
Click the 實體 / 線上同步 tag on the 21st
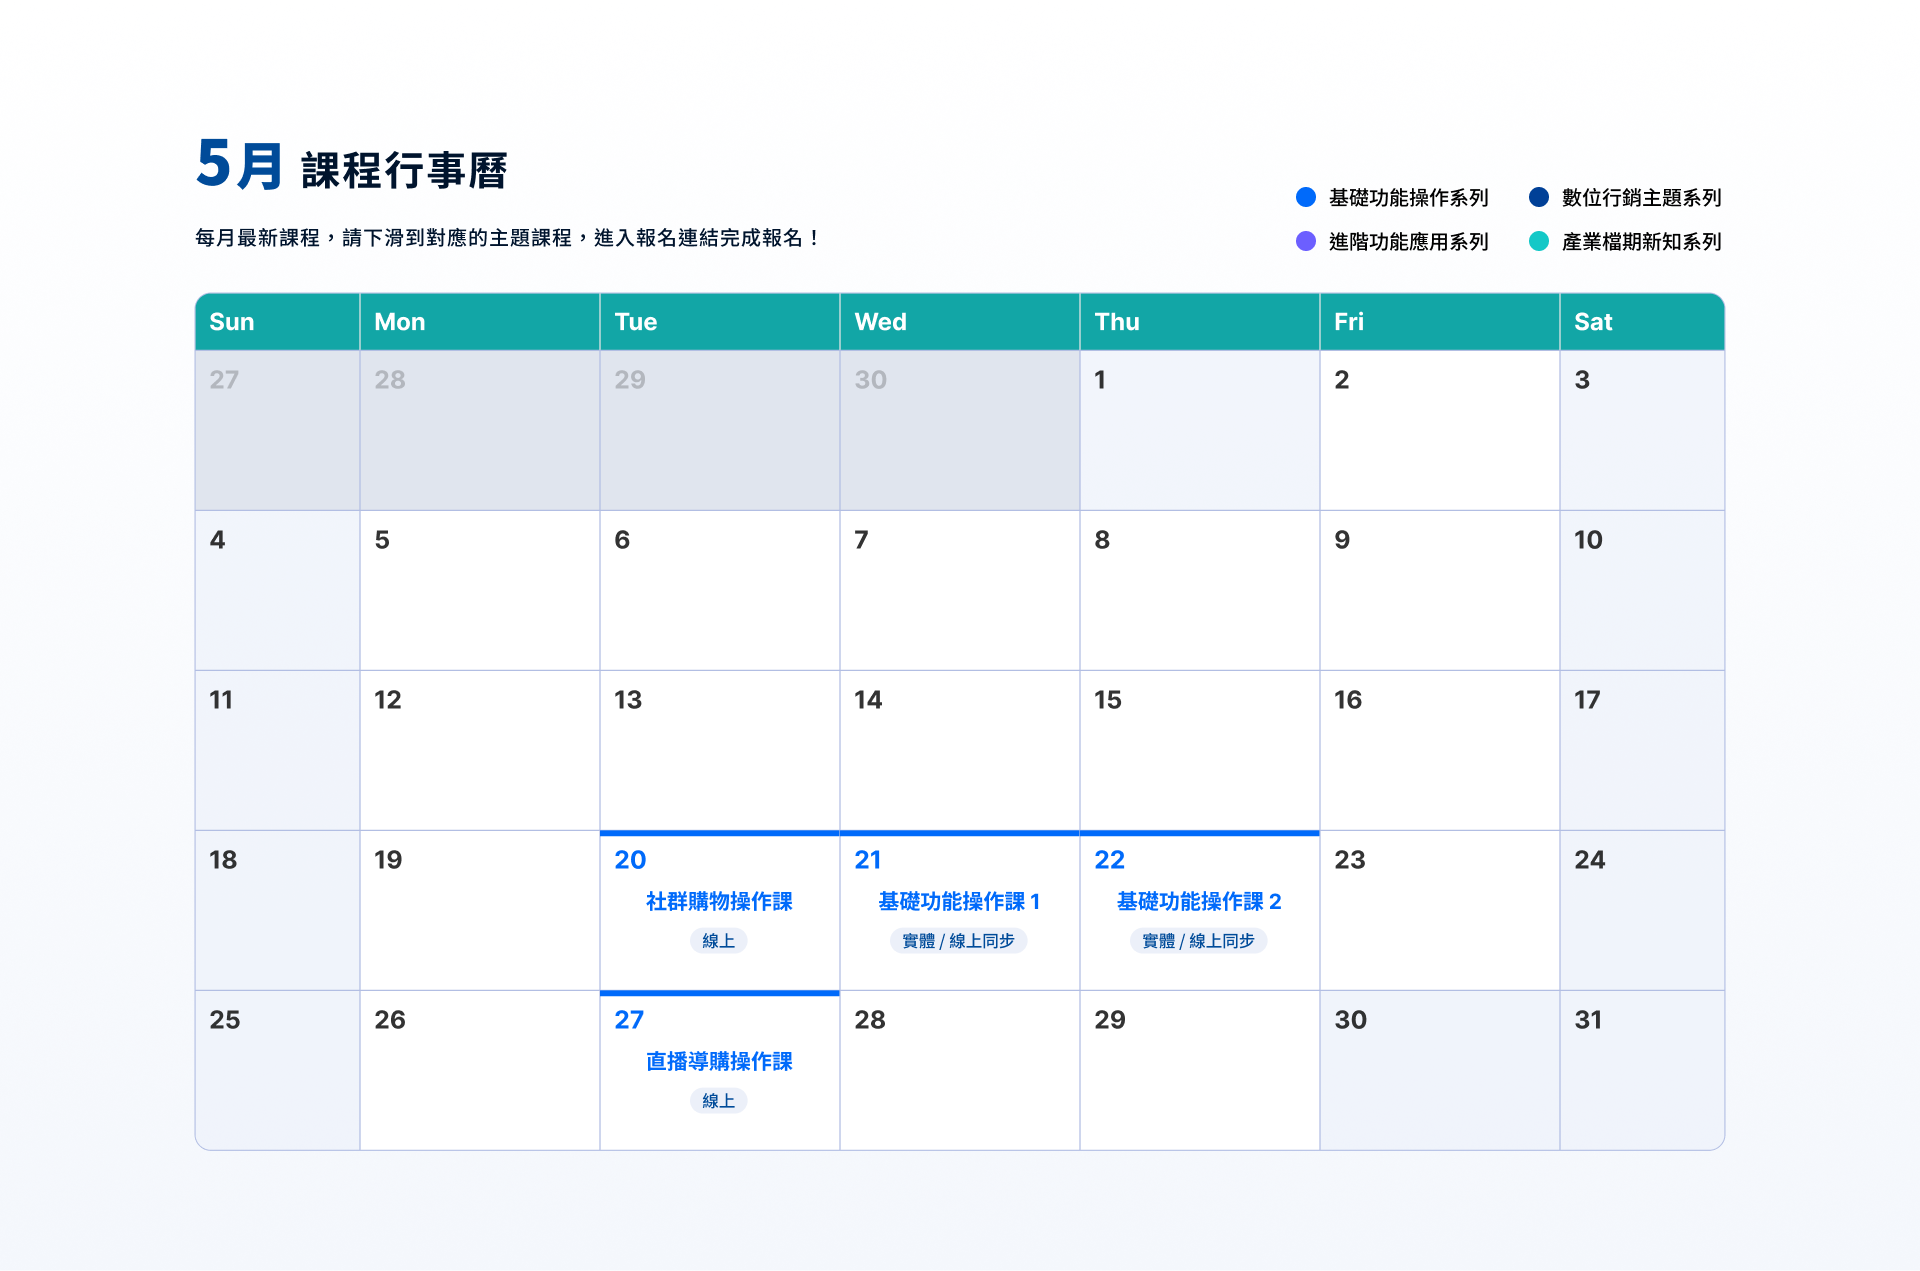click(x=958, y=941)
